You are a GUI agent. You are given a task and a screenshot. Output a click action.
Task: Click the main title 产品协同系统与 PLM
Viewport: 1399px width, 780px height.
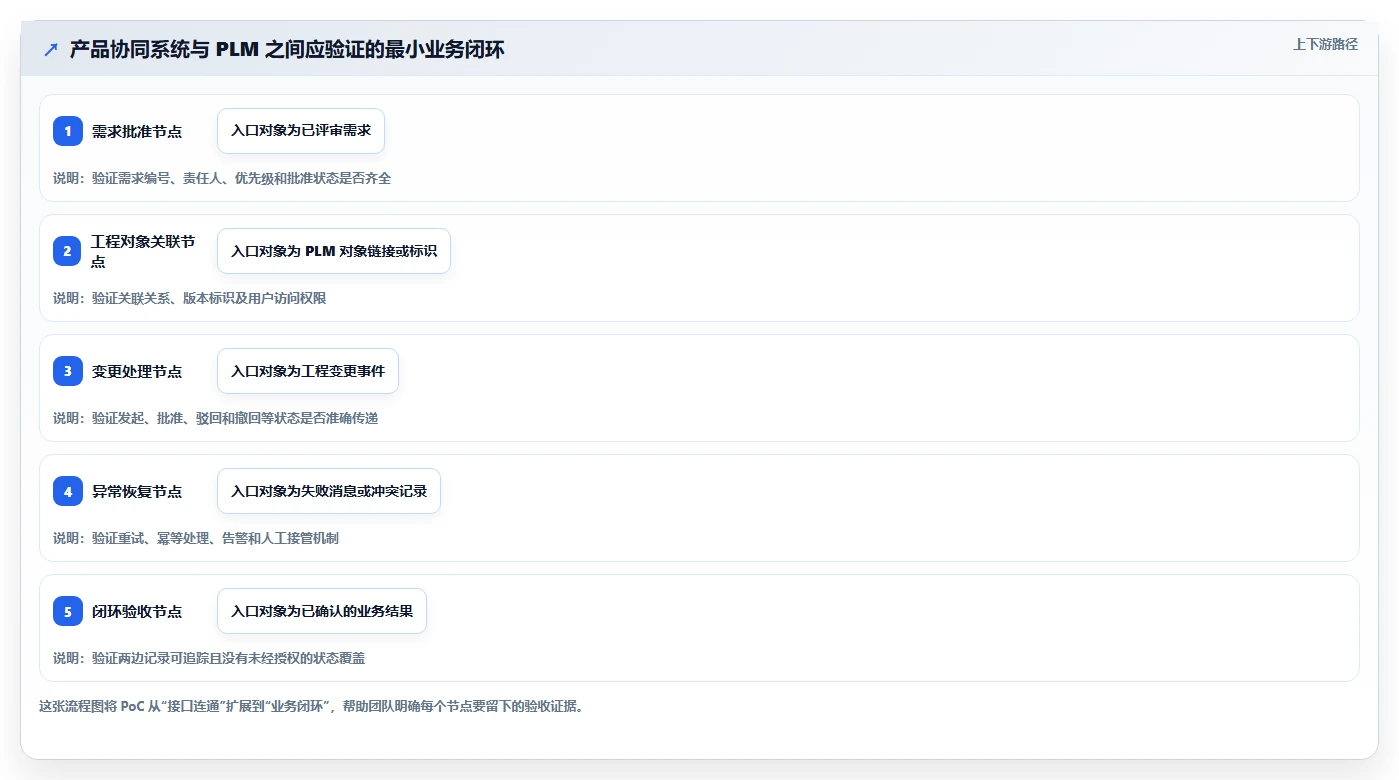pyautogui.click(x=287, y=50)
